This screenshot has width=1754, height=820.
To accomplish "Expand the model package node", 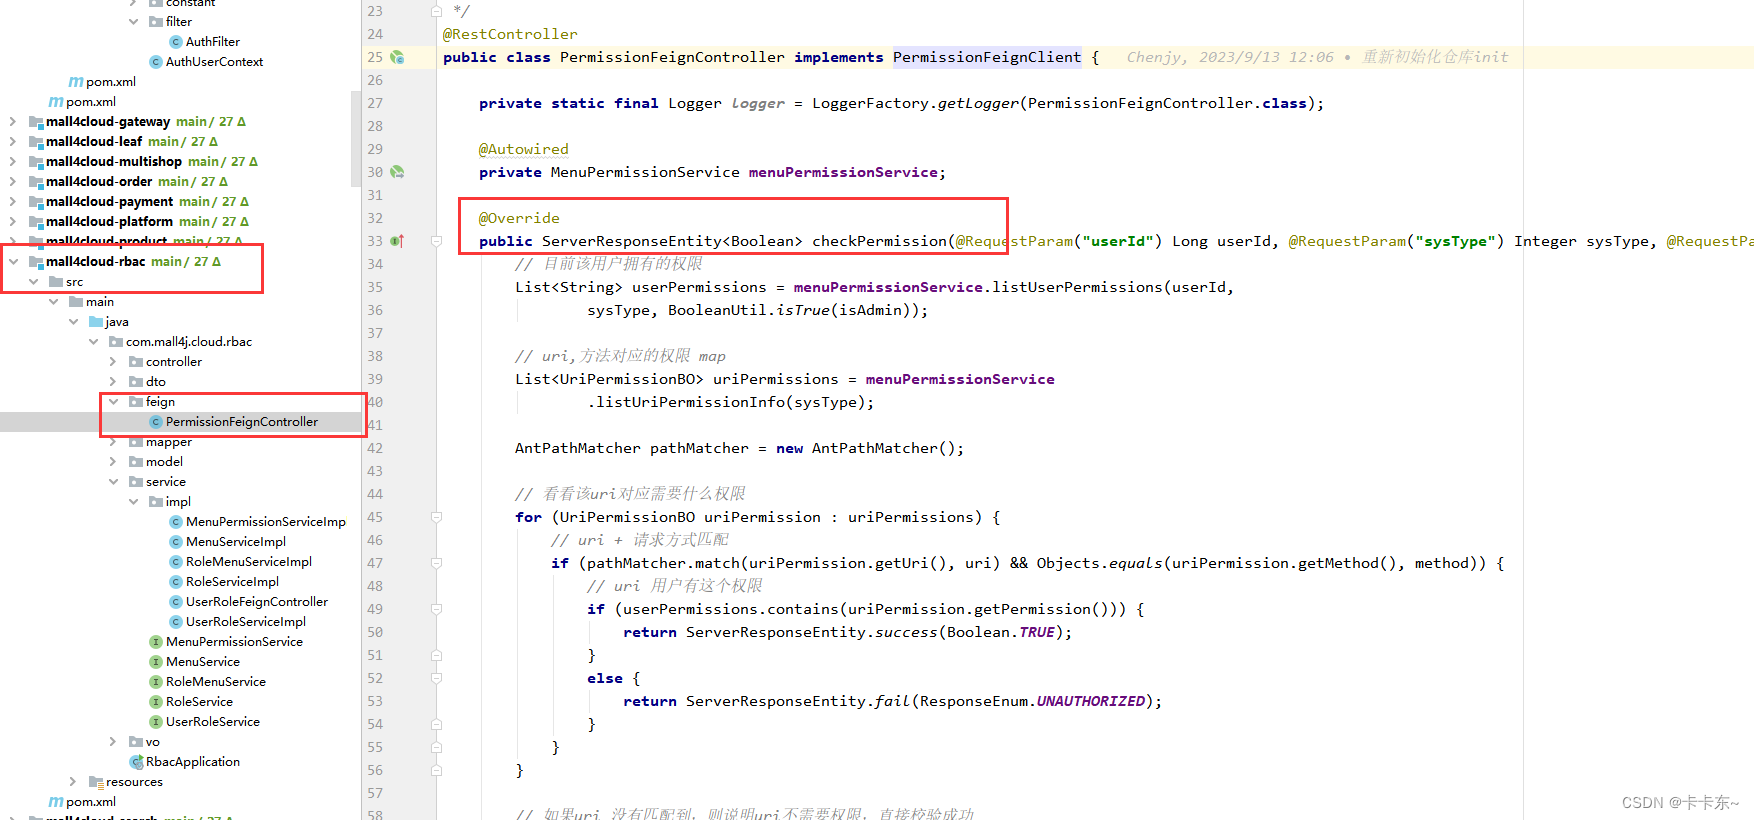I will coord(113,462).
